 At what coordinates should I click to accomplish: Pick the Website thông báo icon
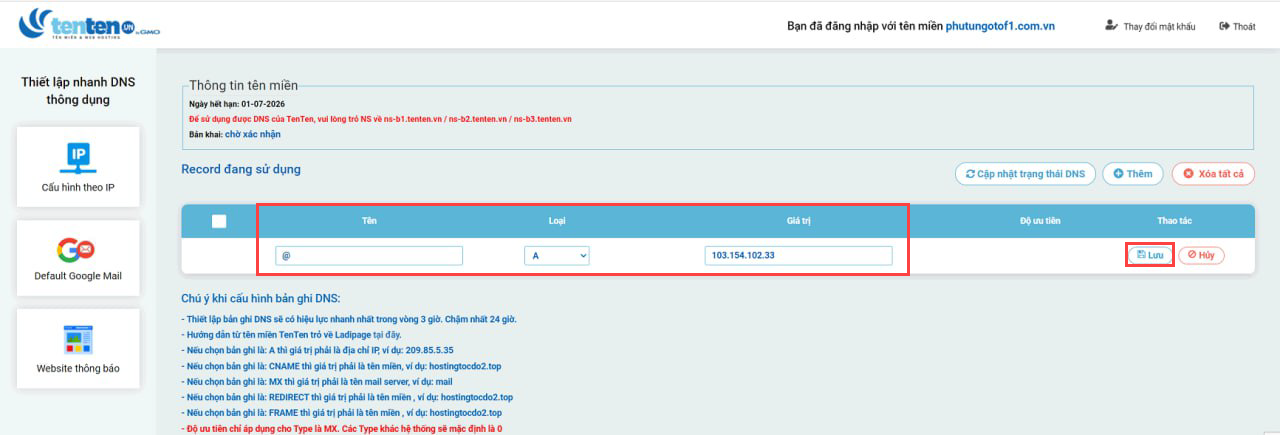78,339
